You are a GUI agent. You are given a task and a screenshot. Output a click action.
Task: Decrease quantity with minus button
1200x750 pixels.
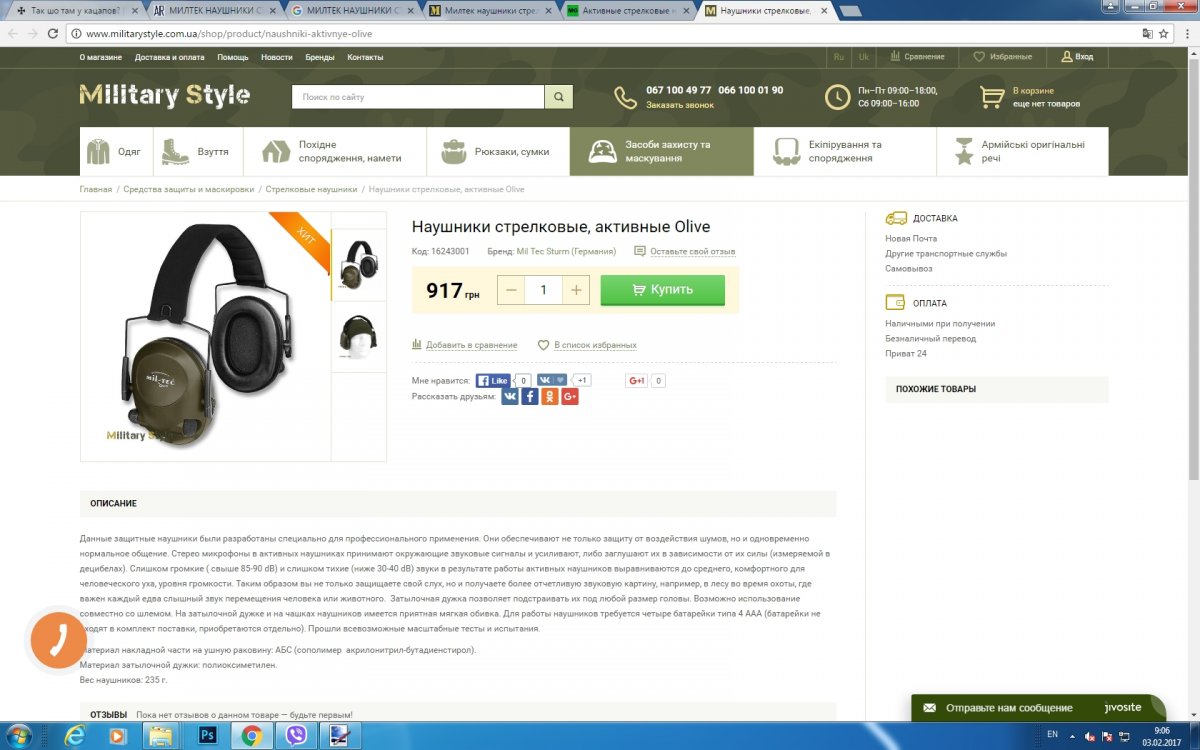pos(511,290)
